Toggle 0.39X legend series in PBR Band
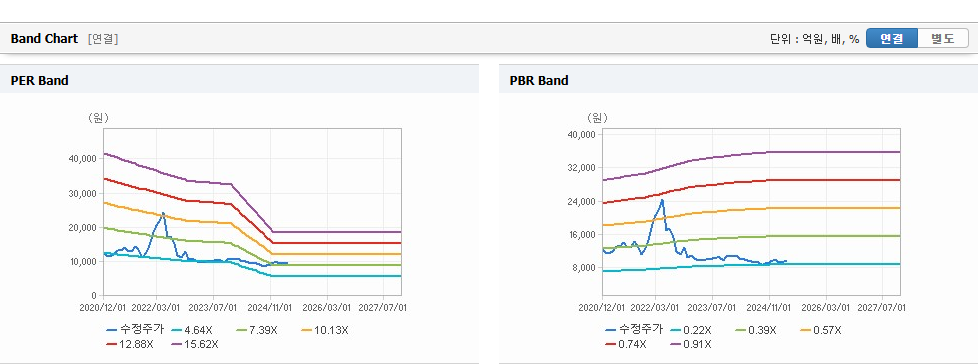This screenshot has width=978, height=364. 755,330
